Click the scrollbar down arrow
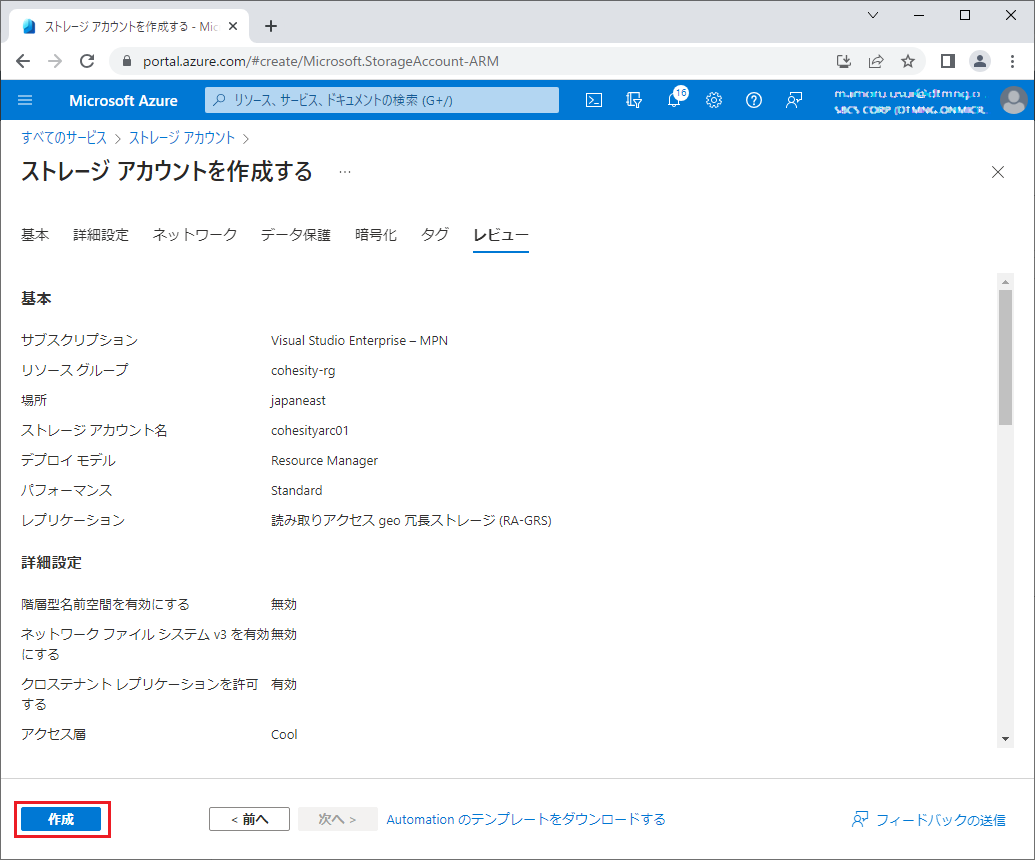This screenshot has height=860, width=1035. (x=1005, y=739)
